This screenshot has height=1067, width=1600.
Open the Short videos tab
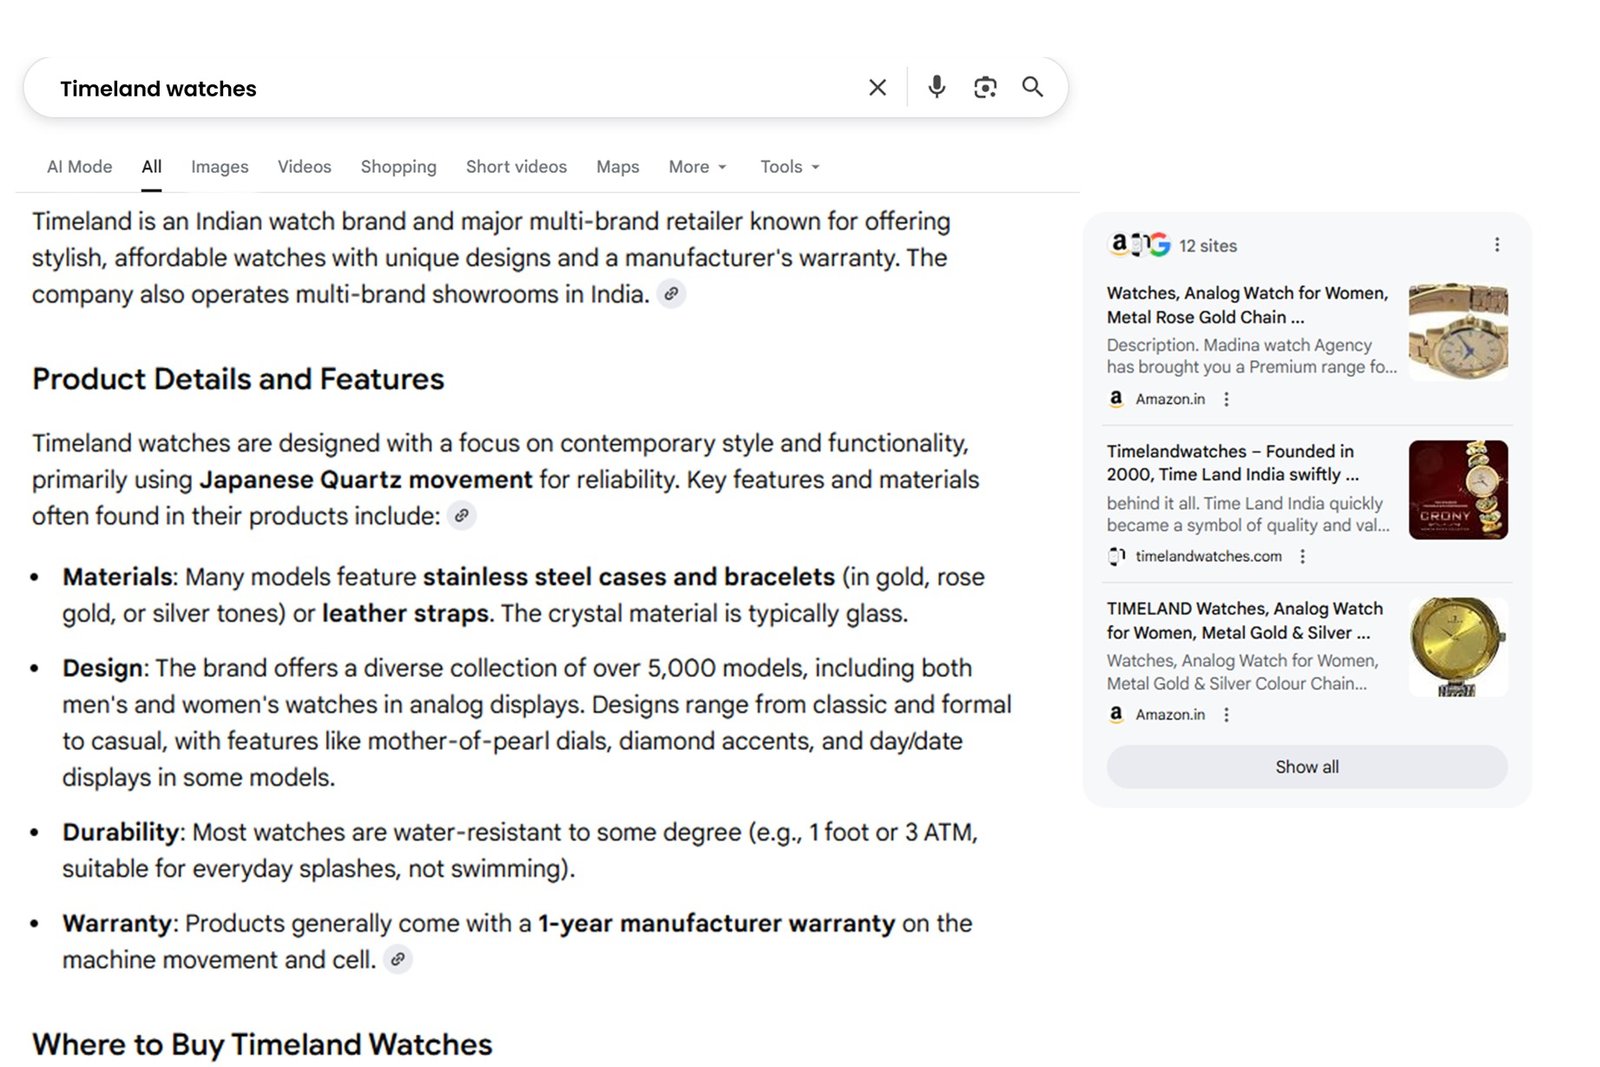(x=516, y=167)
